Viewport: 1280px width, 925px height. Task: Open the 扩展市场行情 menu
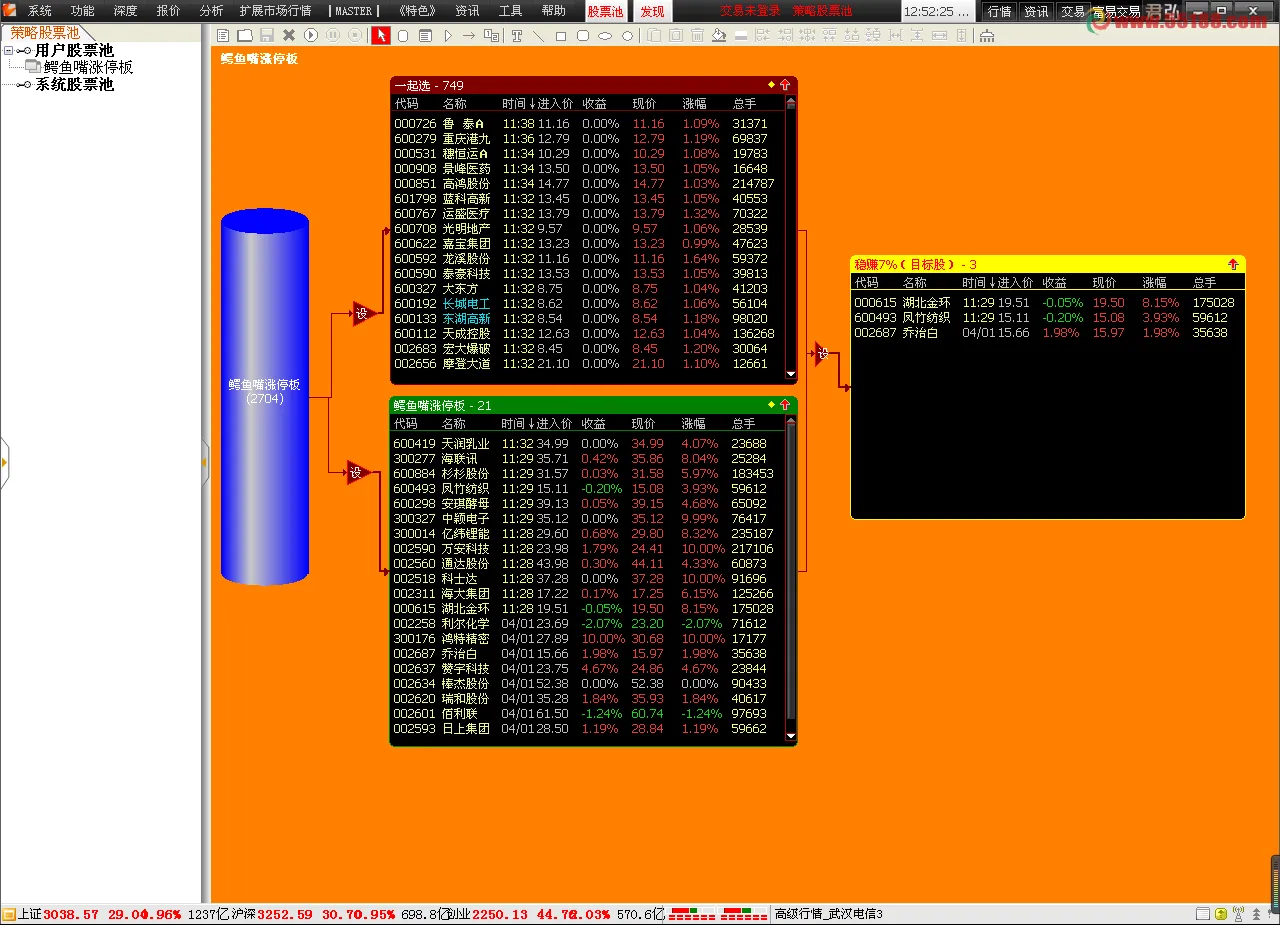[x=275, y=11]
